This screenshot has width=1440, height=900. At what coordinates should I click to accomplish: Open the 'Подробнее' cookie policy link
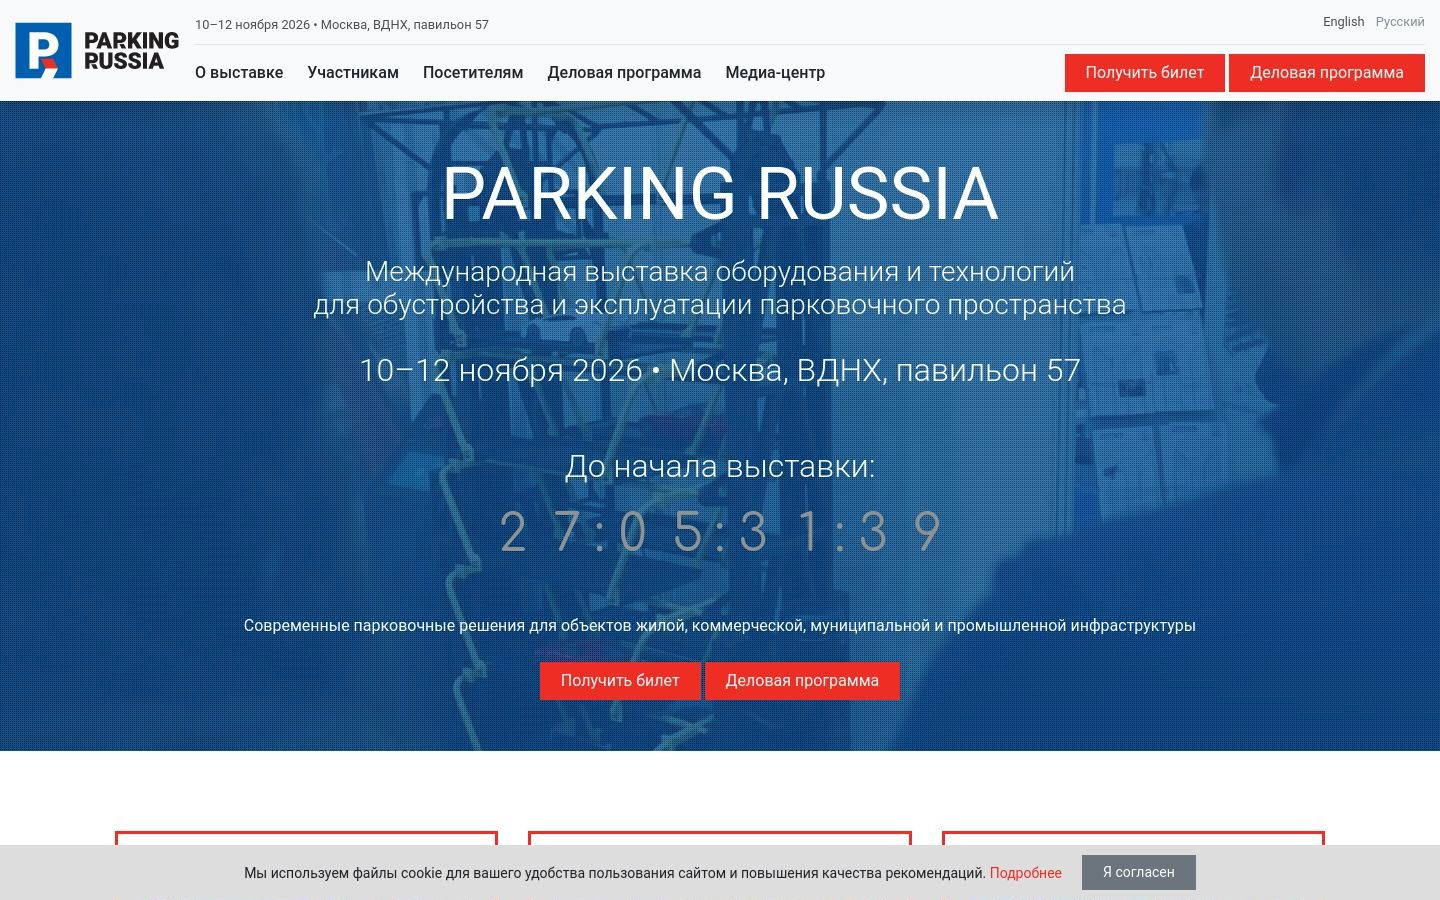(1026, 873)
